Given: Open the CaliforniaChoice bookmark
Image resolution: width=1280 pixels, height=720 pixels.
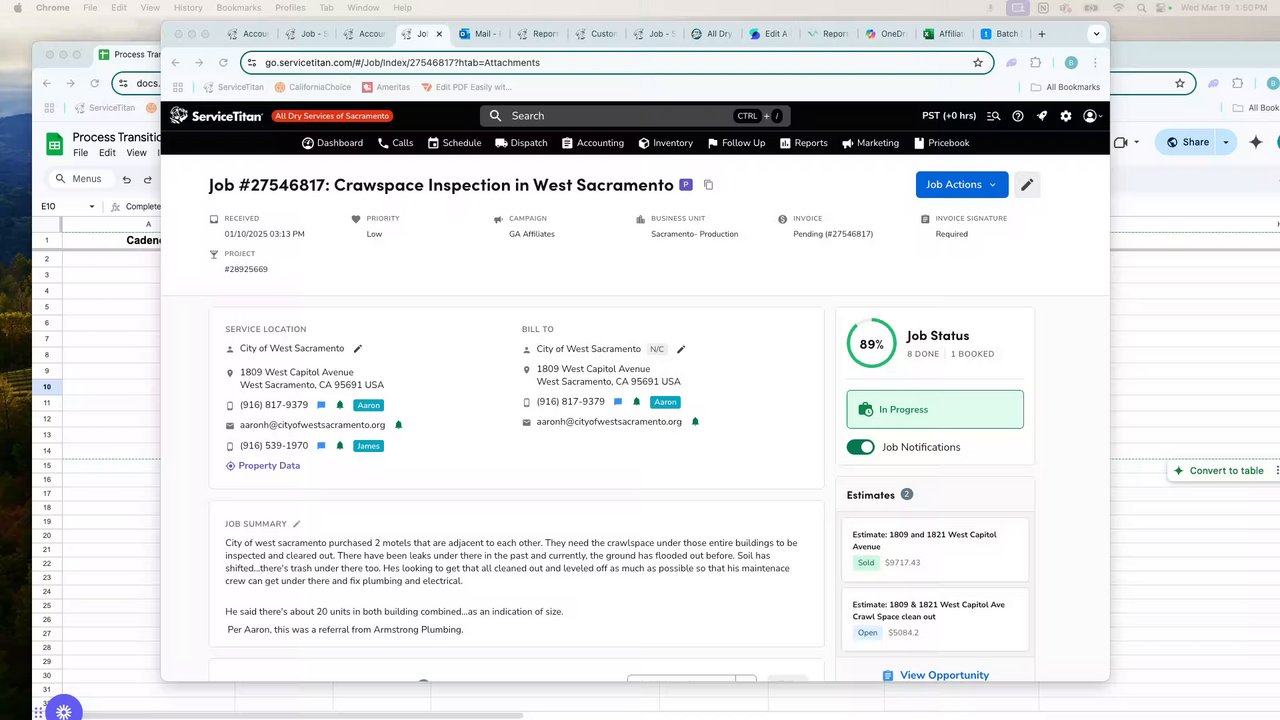Looking at the screenshot, I should [x=312, y=87].
